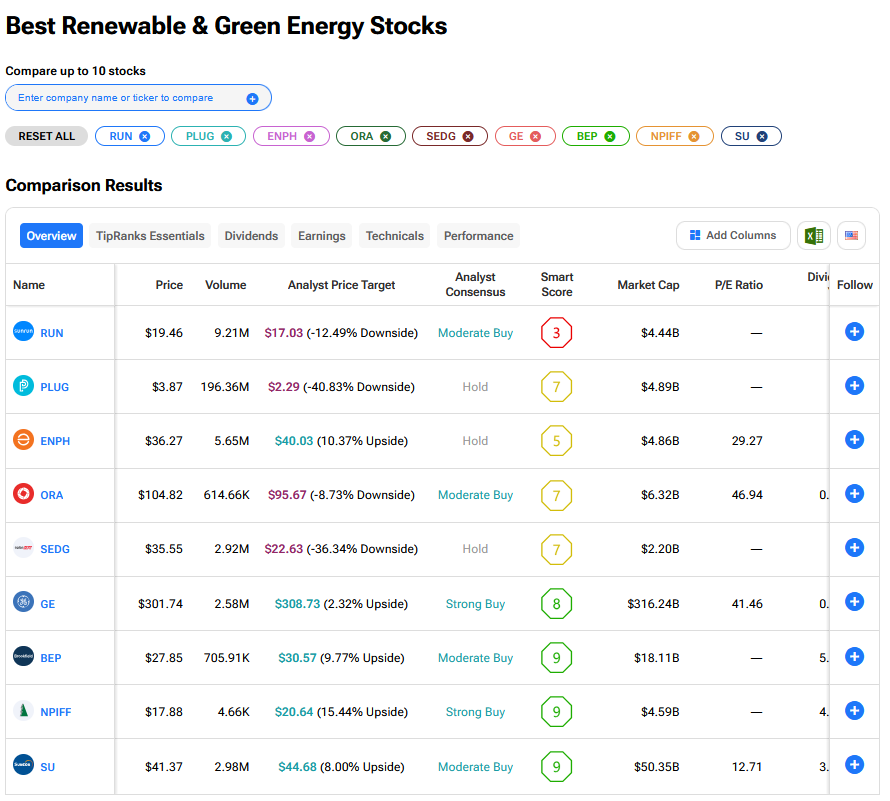This screenshot has width=890, height=801.
Task: Click the Excel export icon
Action: [x=814, y=236]
